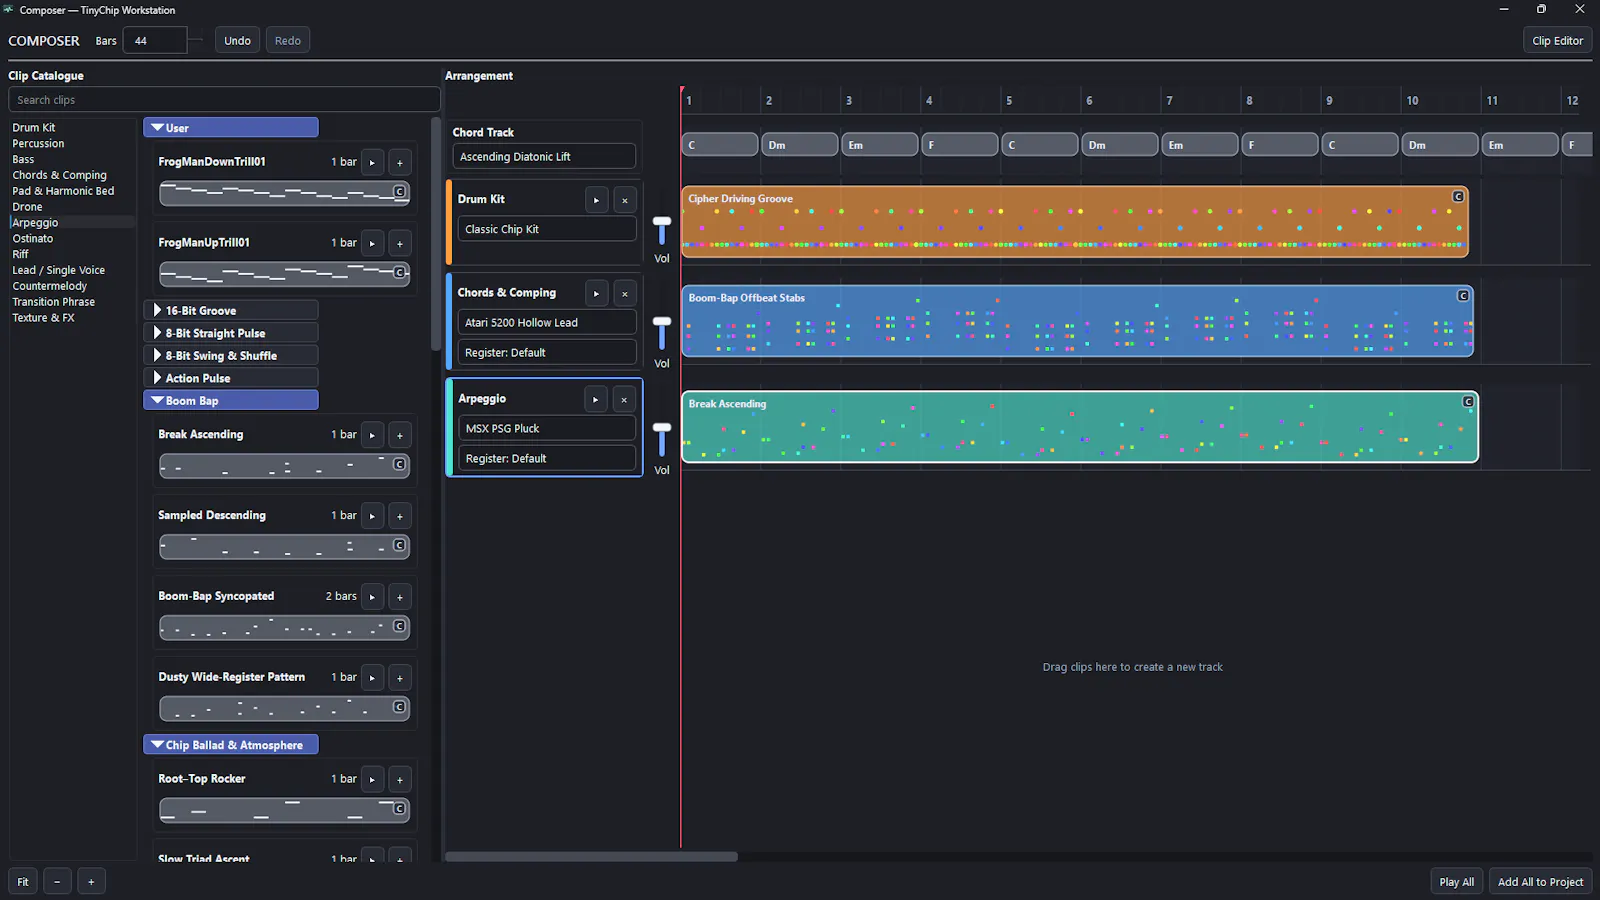Open chord badge on Boom-Bap Offbeat Stabs clip
The width and height of the screenshot is (1600, 900).
(1463, 296)
